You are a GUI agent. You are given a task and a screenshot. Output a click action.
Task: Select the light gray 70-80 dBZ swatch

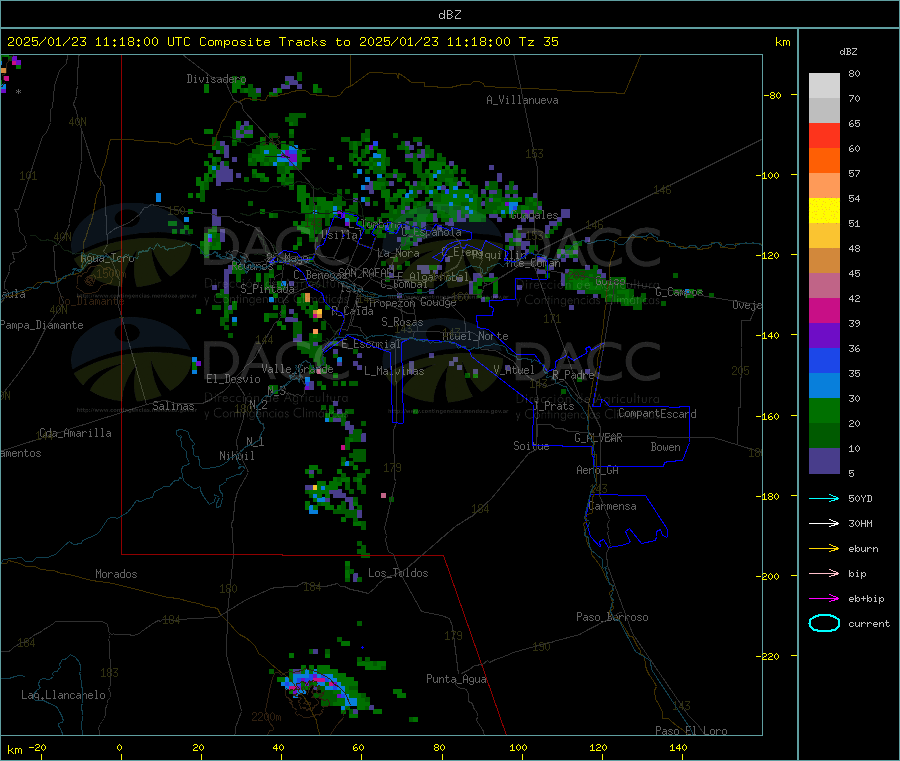(x=824, y=86)
